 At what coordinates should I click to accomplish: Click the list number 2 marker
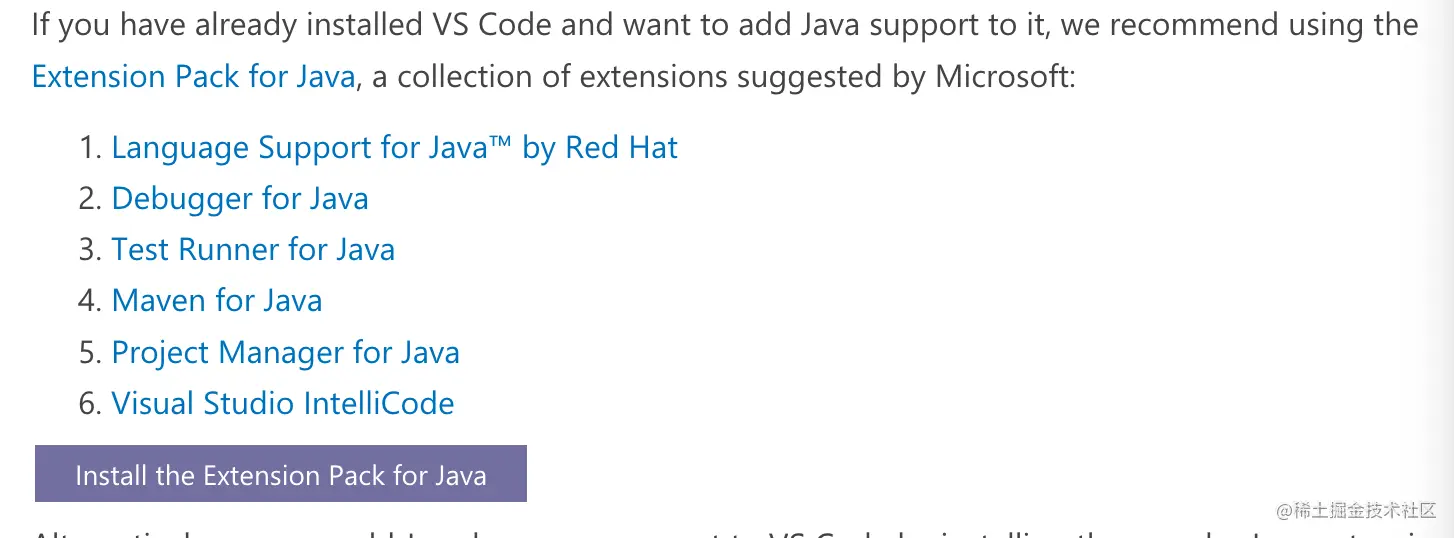[91, 199]
